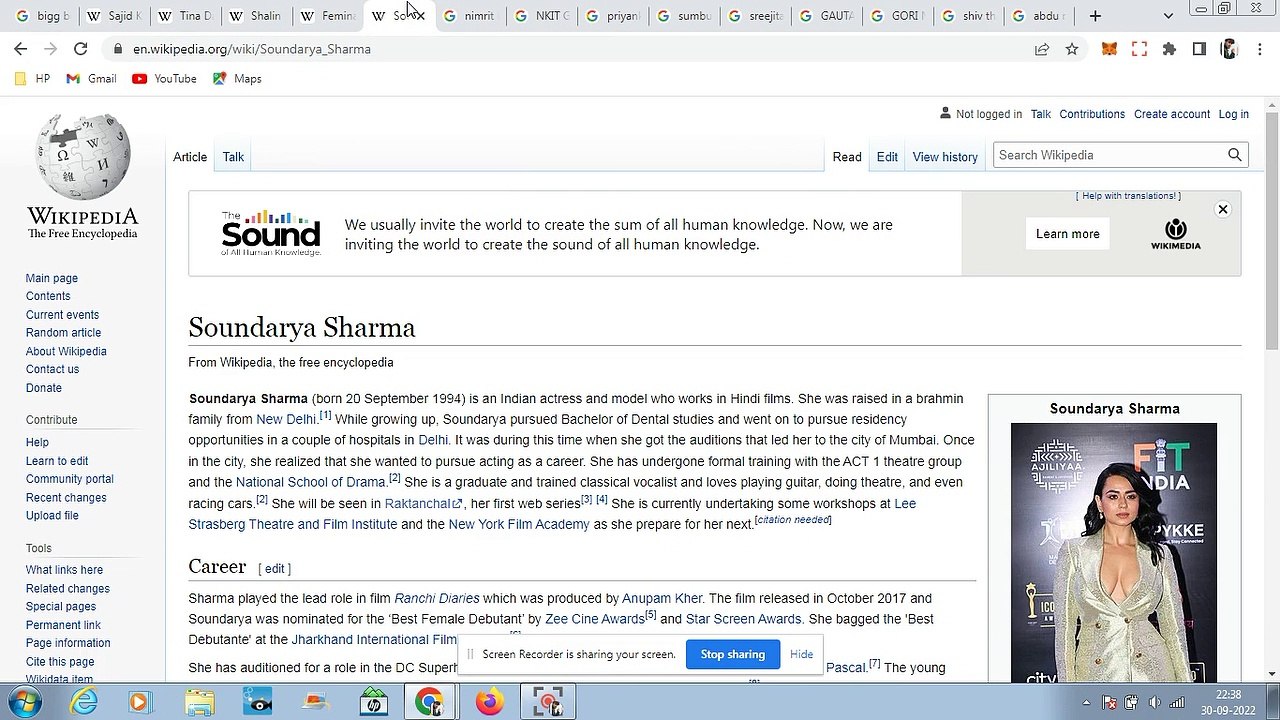The image size is (1280, 720).
Task: Open the taskbar clock and date
Action: click(1229, 702)
